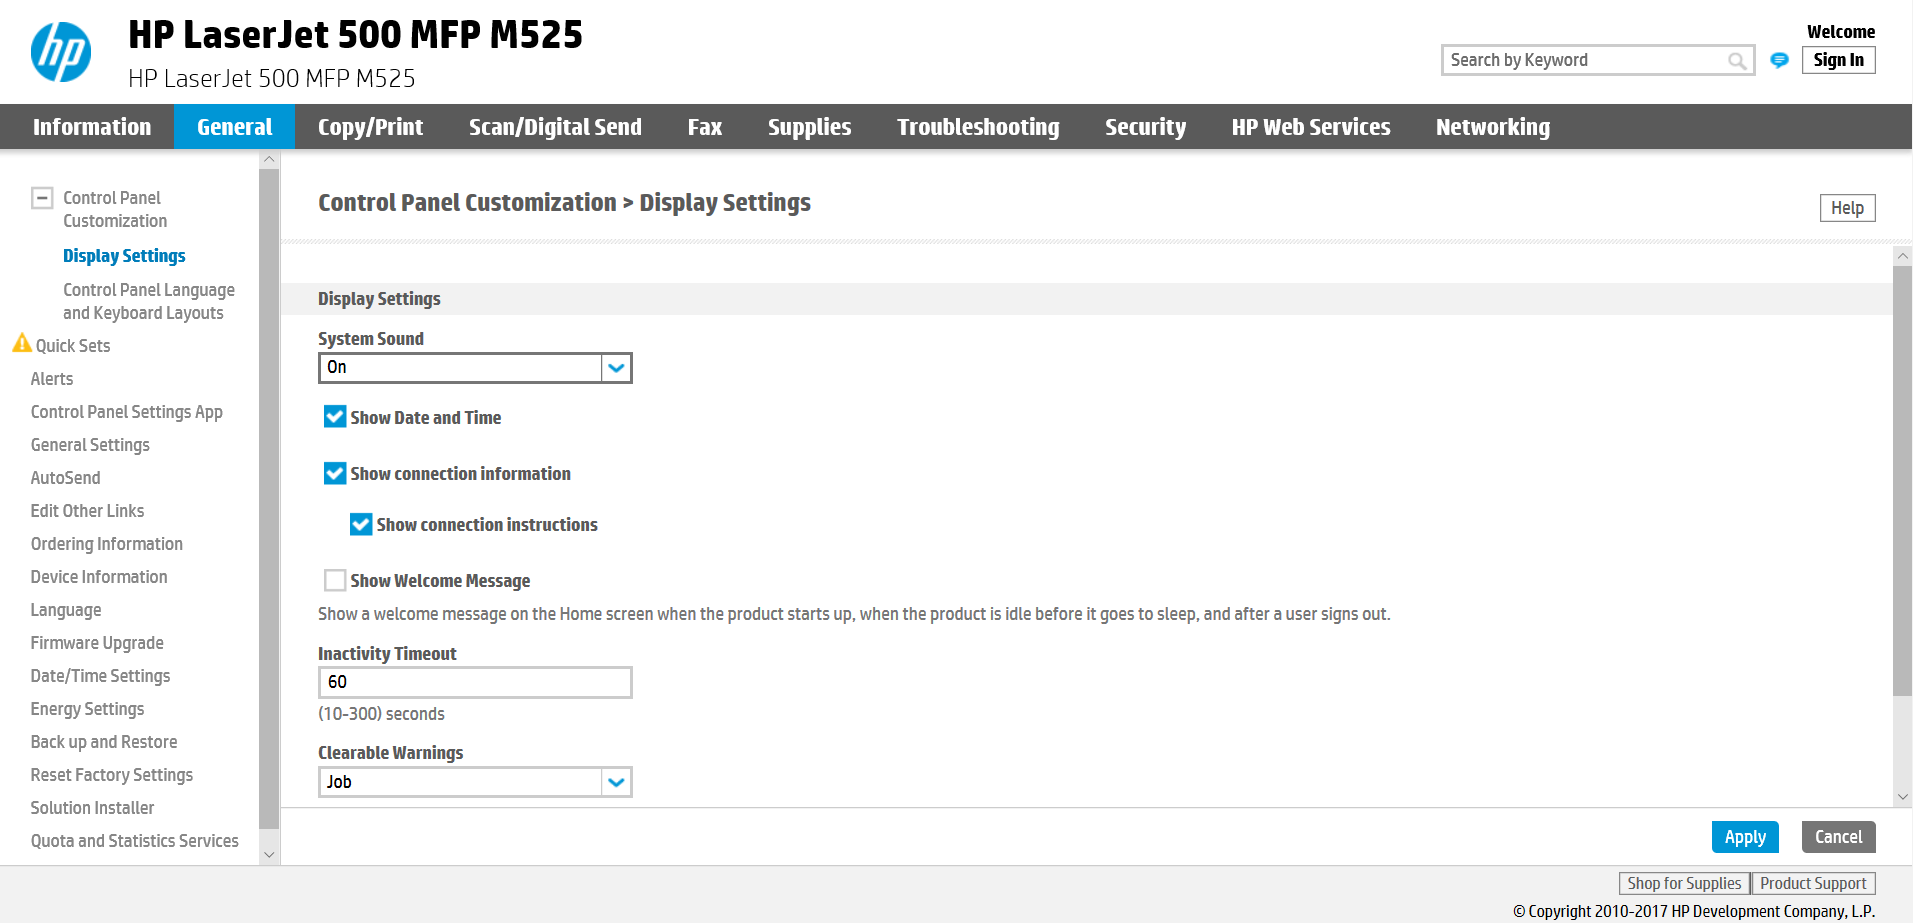Screen dimensions: 1913x923
Task: Open Energy Settings page
Action: 88,709
